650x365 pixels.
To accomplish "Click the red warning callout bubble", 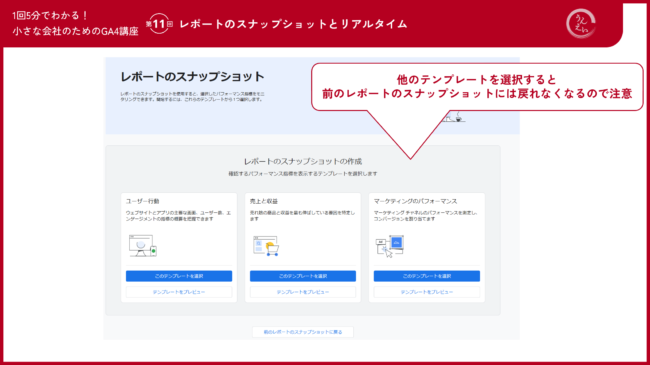I will 477,87.
